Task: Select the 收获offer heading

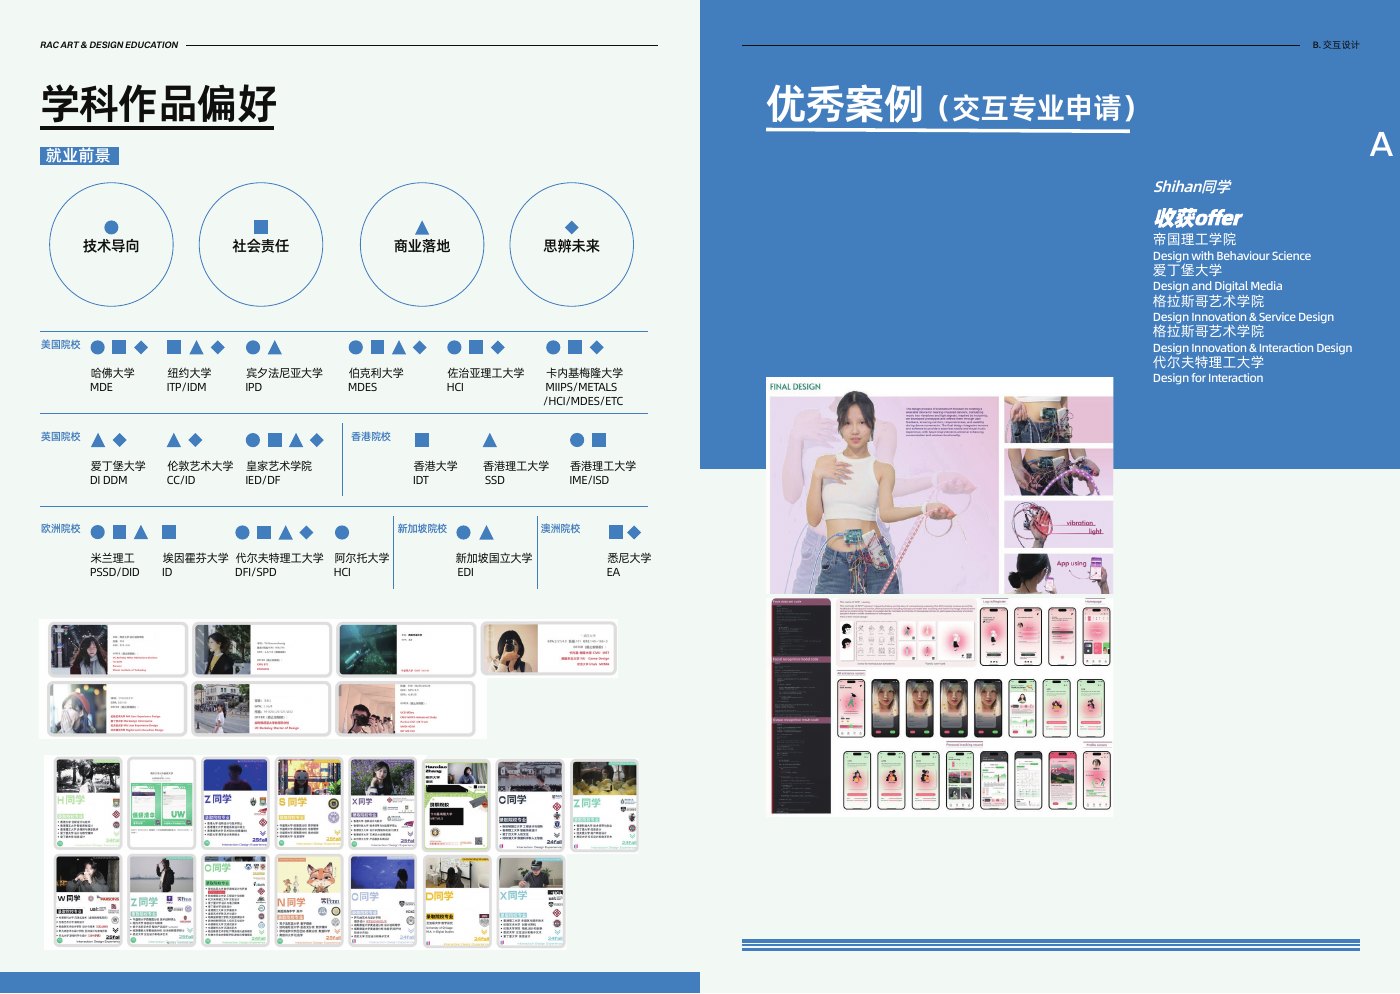Action: click(1197, 218)
